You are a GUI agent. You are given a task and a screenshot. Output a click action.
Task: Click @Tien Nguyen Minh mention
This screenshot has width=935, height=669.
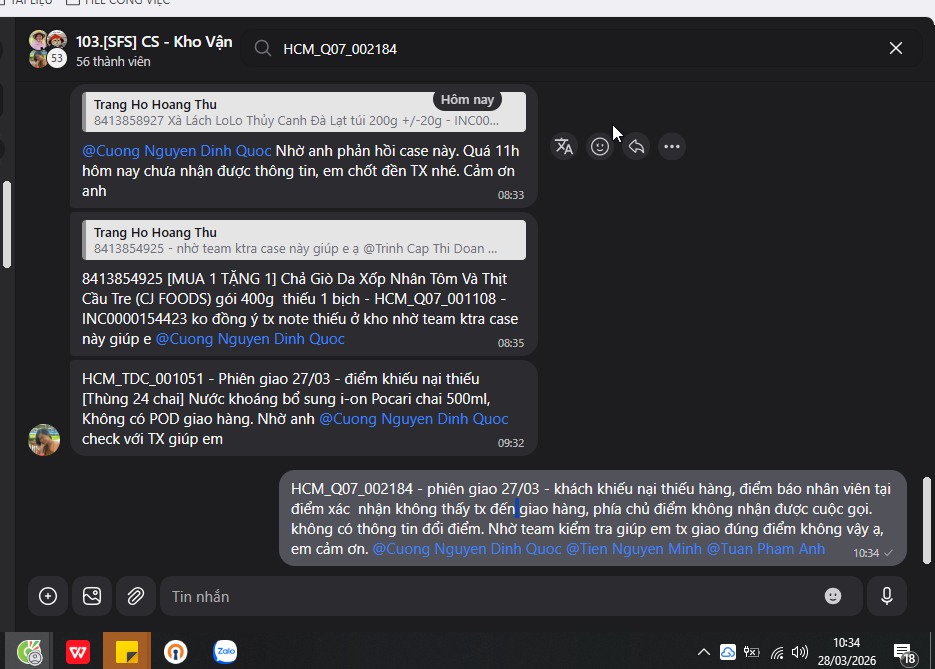[x=634, y=549]
